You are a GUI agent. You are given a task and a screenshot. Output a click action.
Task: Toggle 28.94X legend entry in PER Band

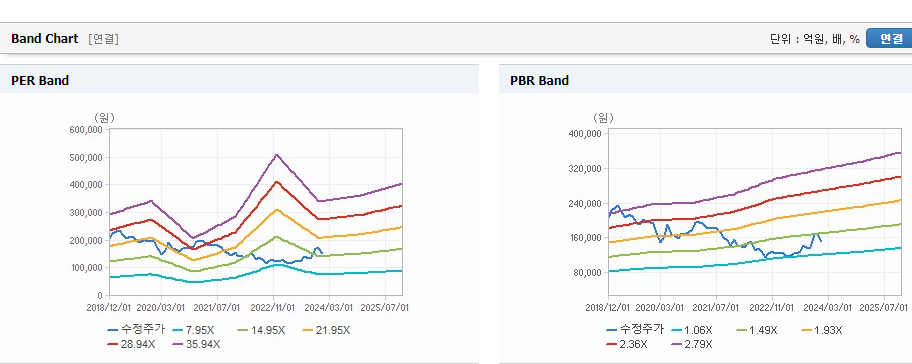(131, 344)
